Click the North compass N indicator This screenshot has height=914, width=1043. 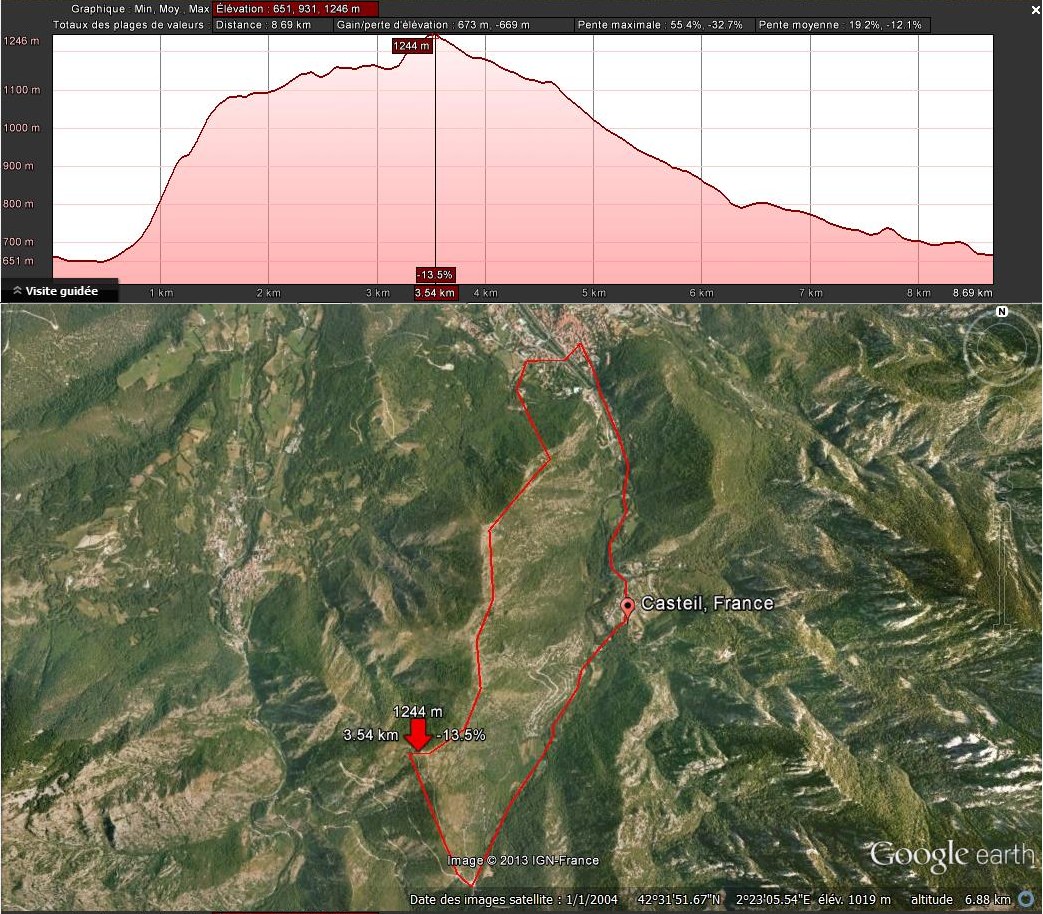(1001, 312)
